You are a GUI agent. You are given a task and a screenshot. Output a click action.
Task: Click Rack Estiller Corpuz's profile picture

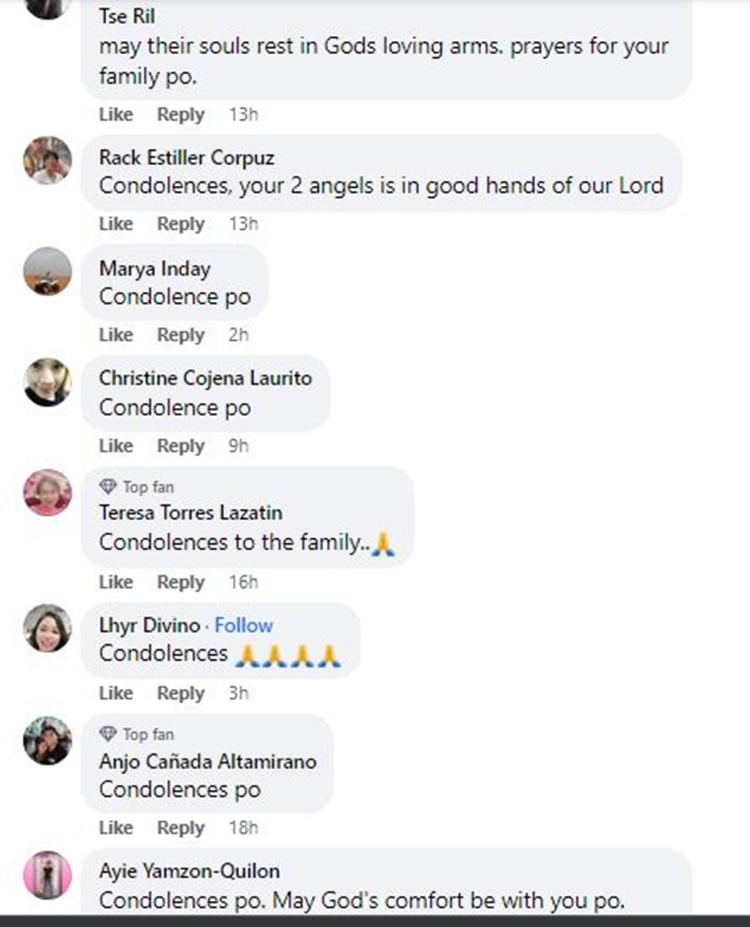tap(48, 160)
